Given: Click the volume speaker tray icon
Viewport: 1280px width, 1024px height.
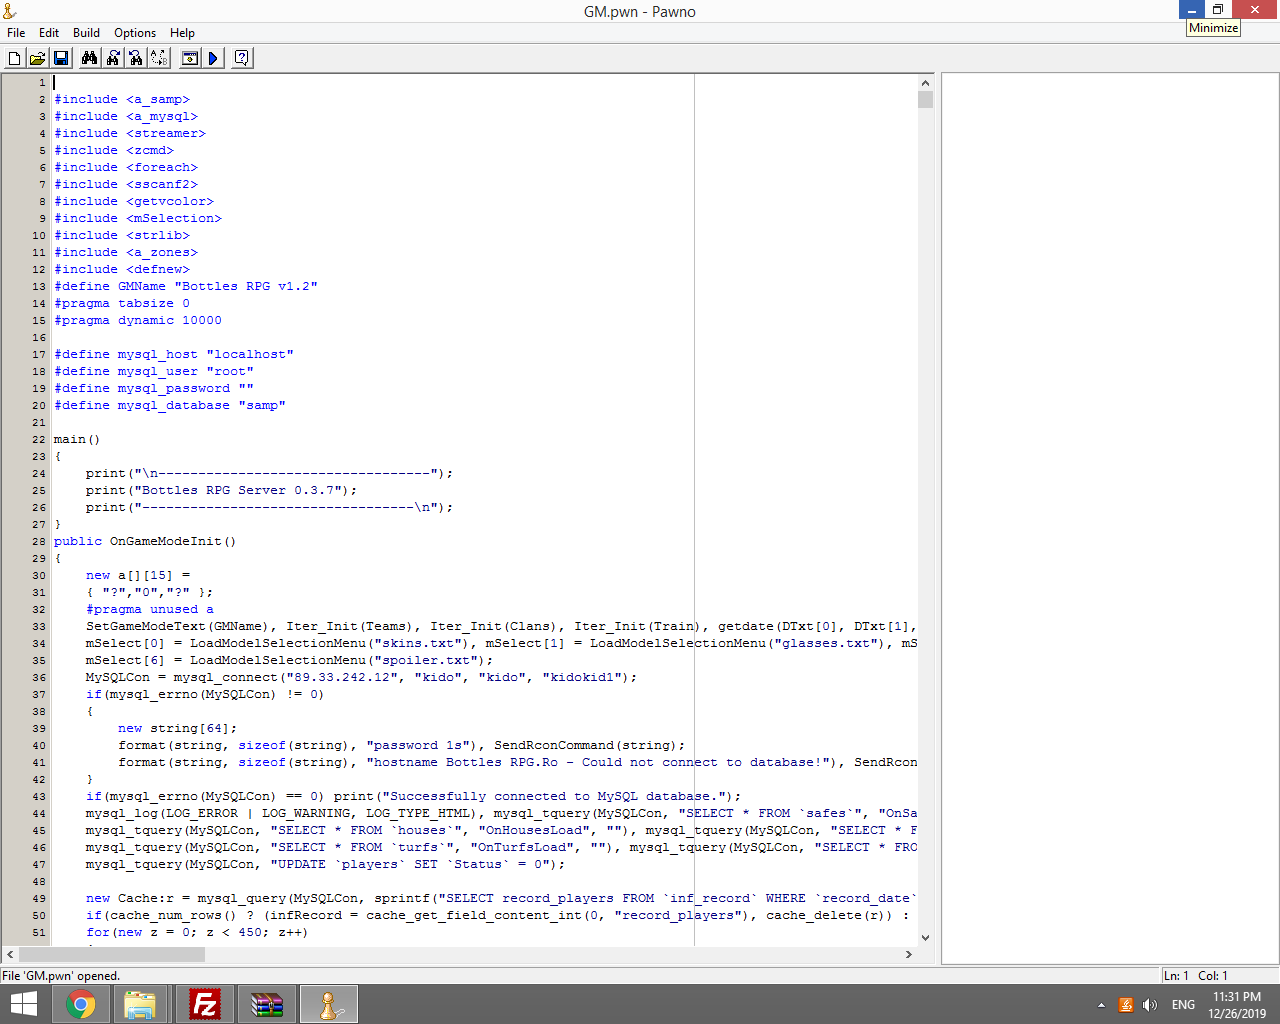Looking at the screenshot, I should pos(1149,1005).
